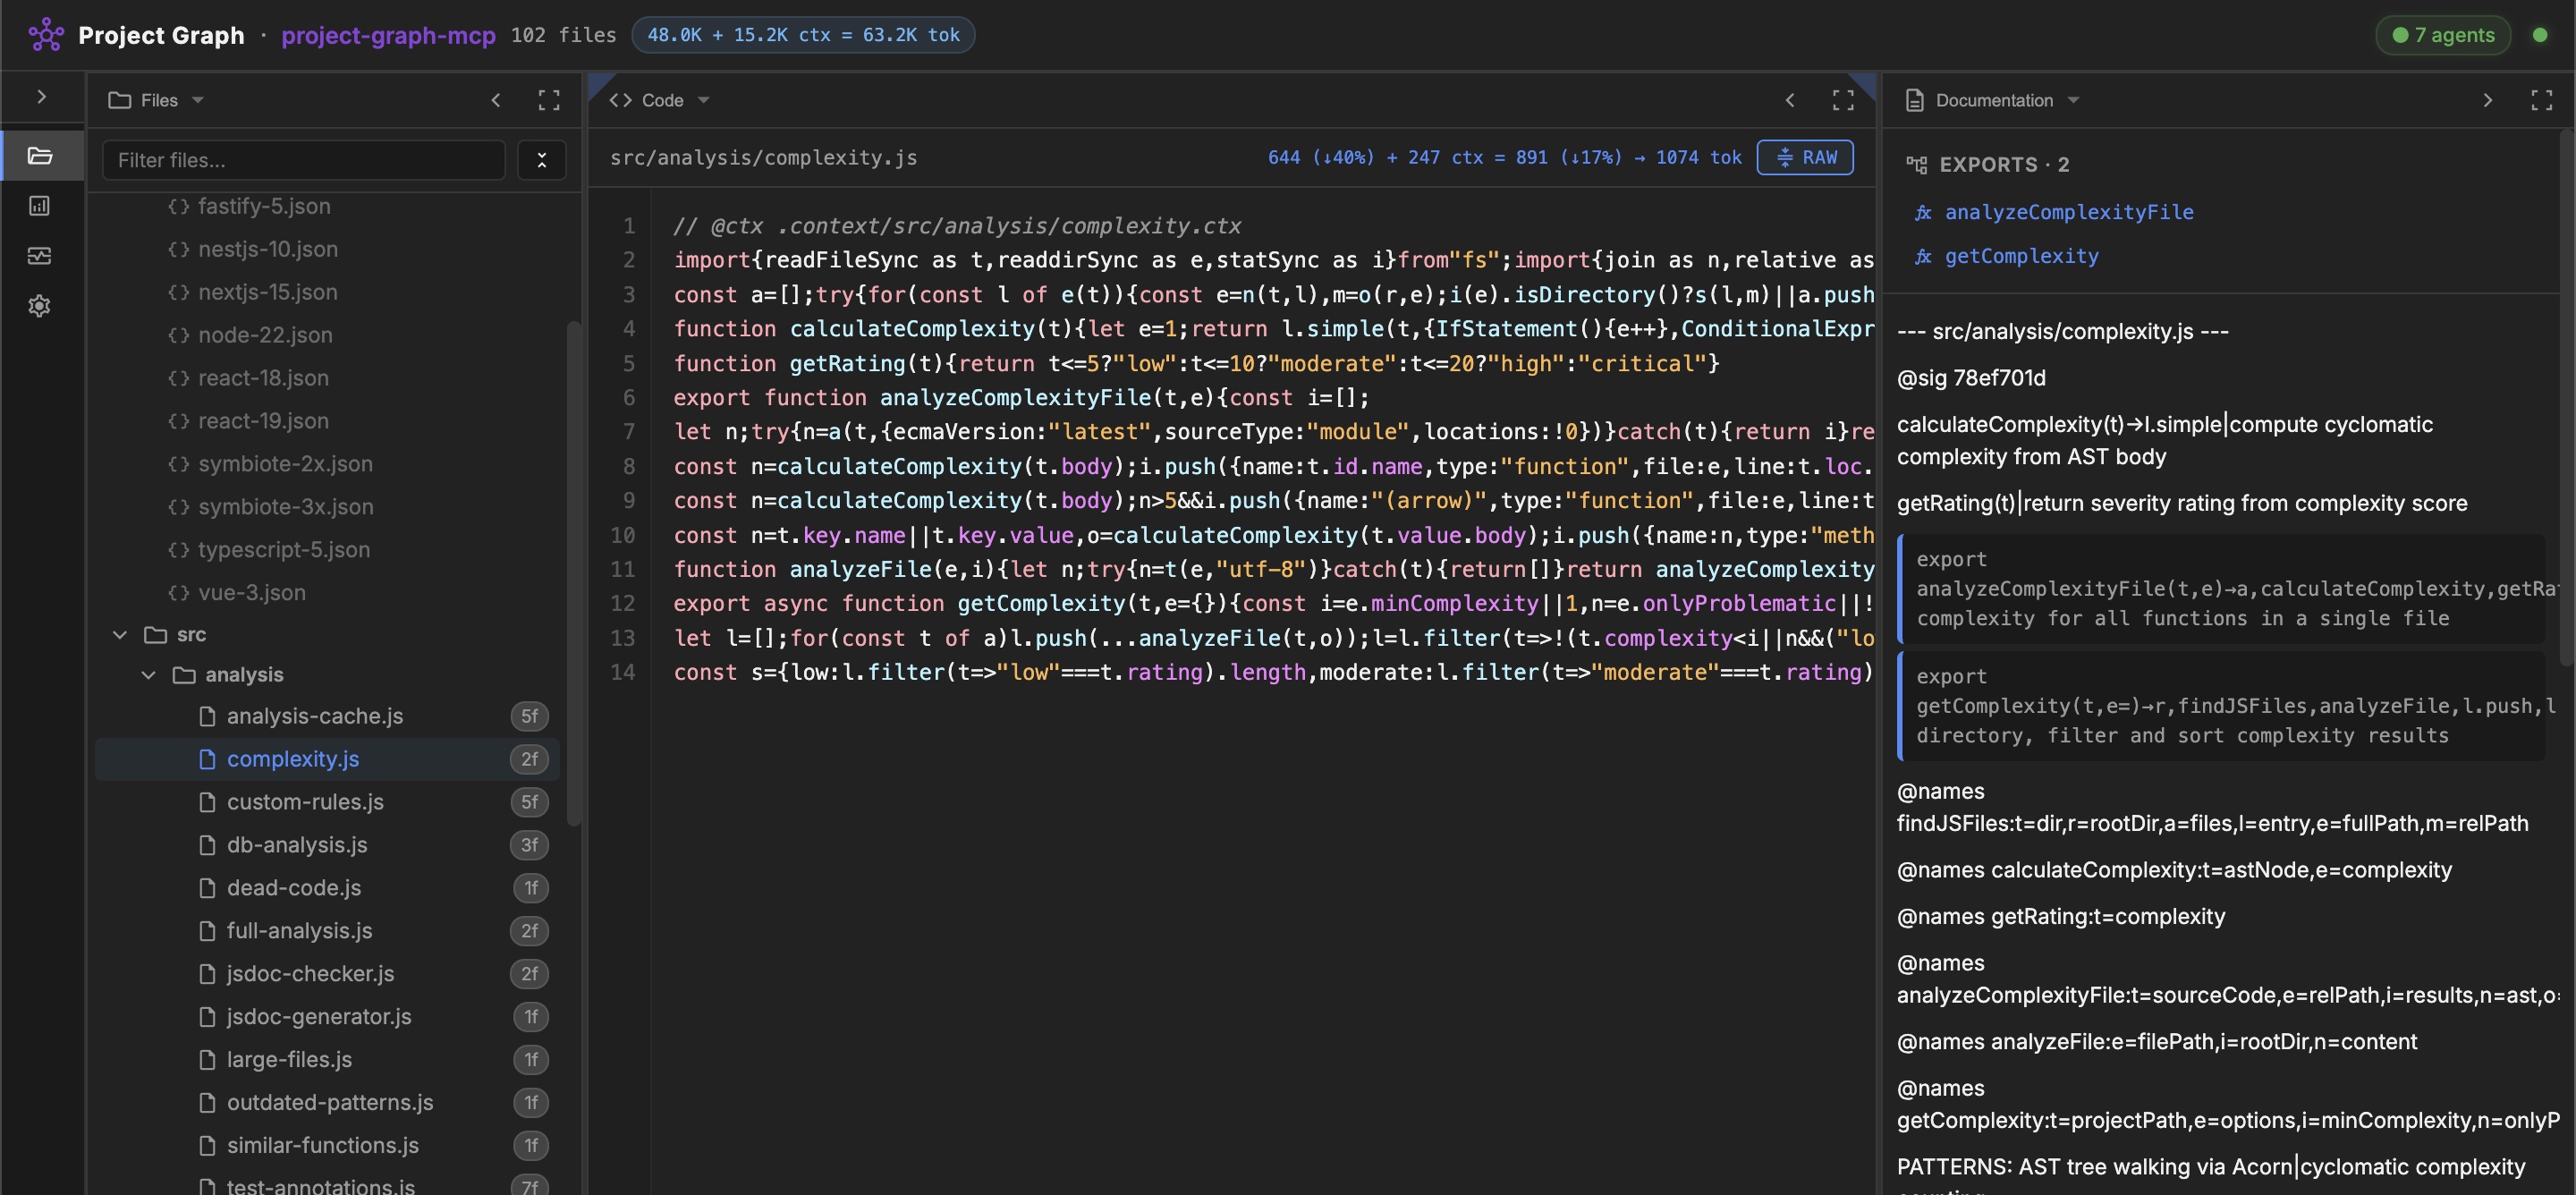
Task: Open the Code panel dropdown
Action: point(704,100)
